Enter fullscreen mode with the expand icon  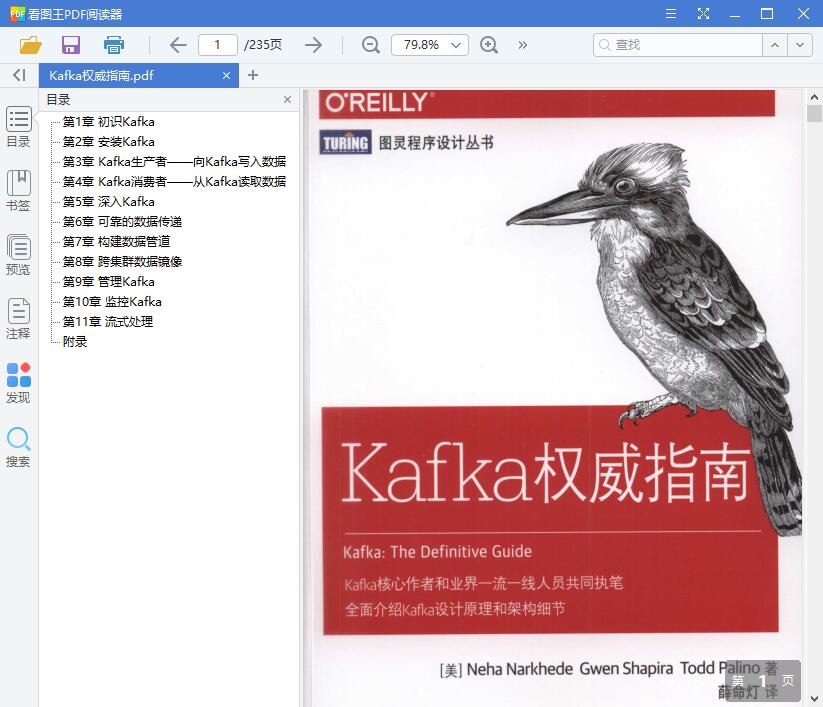click(703, 14)
